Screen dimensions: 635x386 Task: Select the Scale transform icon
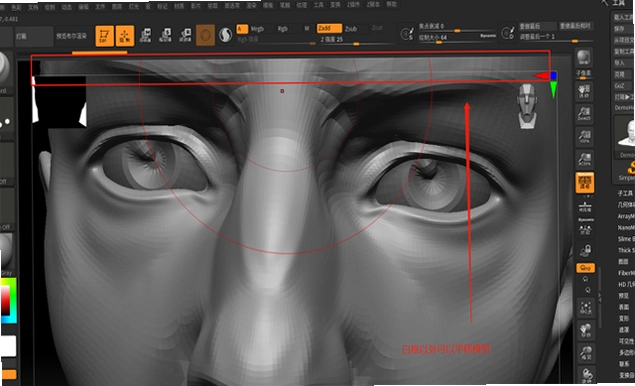coord(165,36)
